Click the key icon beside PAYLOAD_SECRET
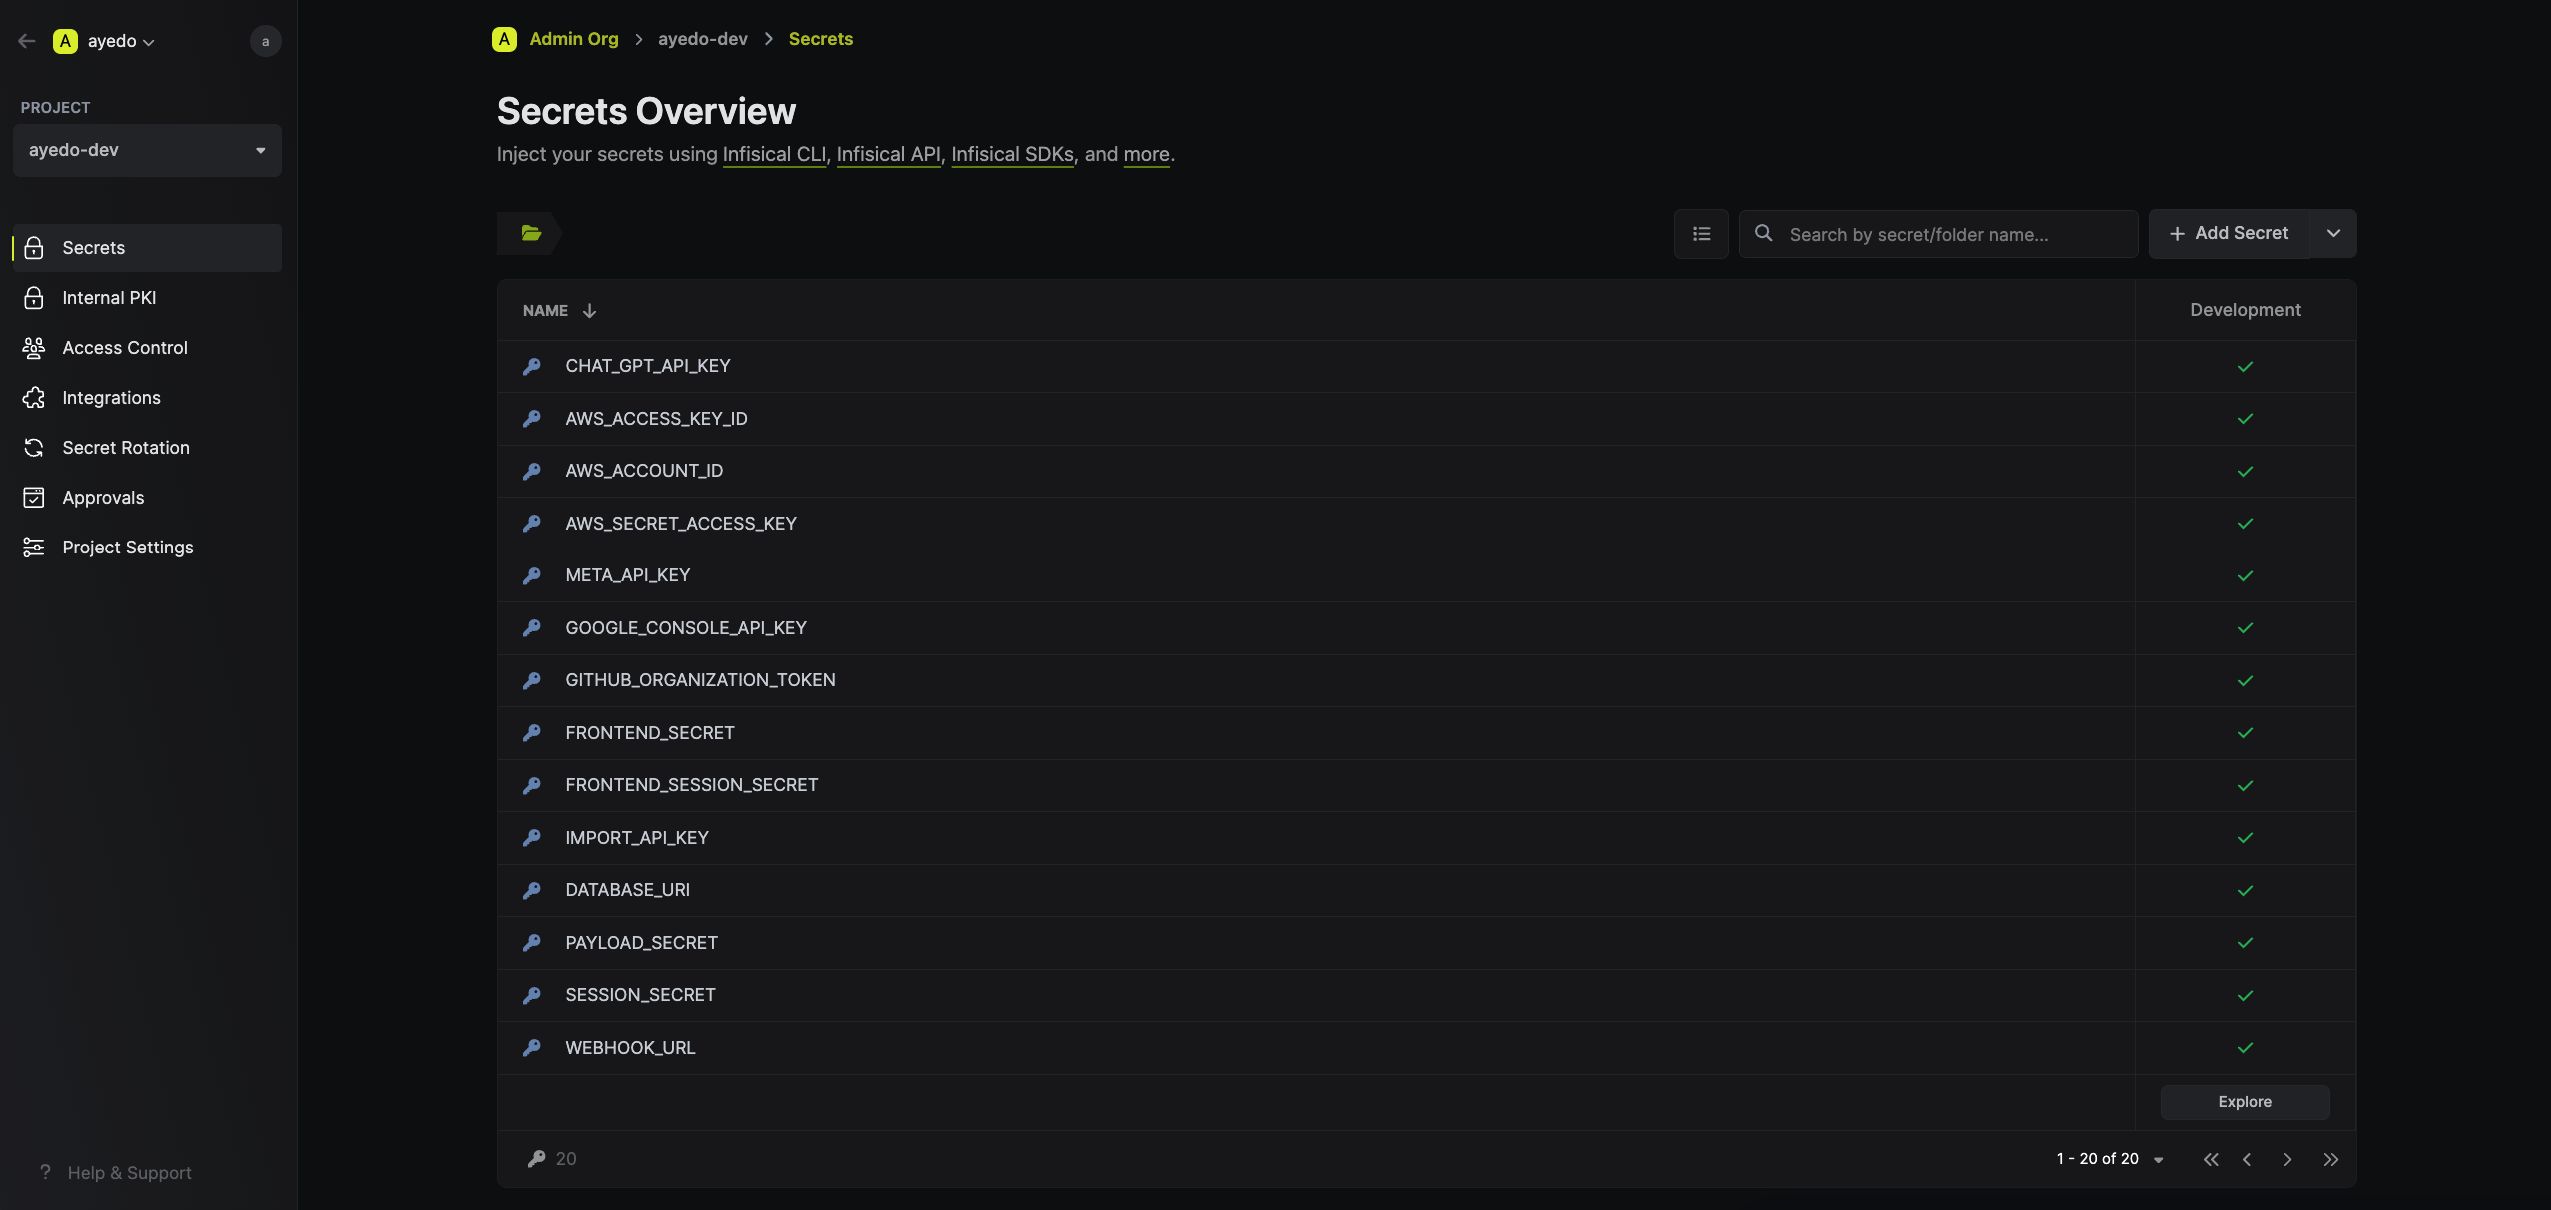The height and width of the screenshot is (1210, 2551). 532,943
